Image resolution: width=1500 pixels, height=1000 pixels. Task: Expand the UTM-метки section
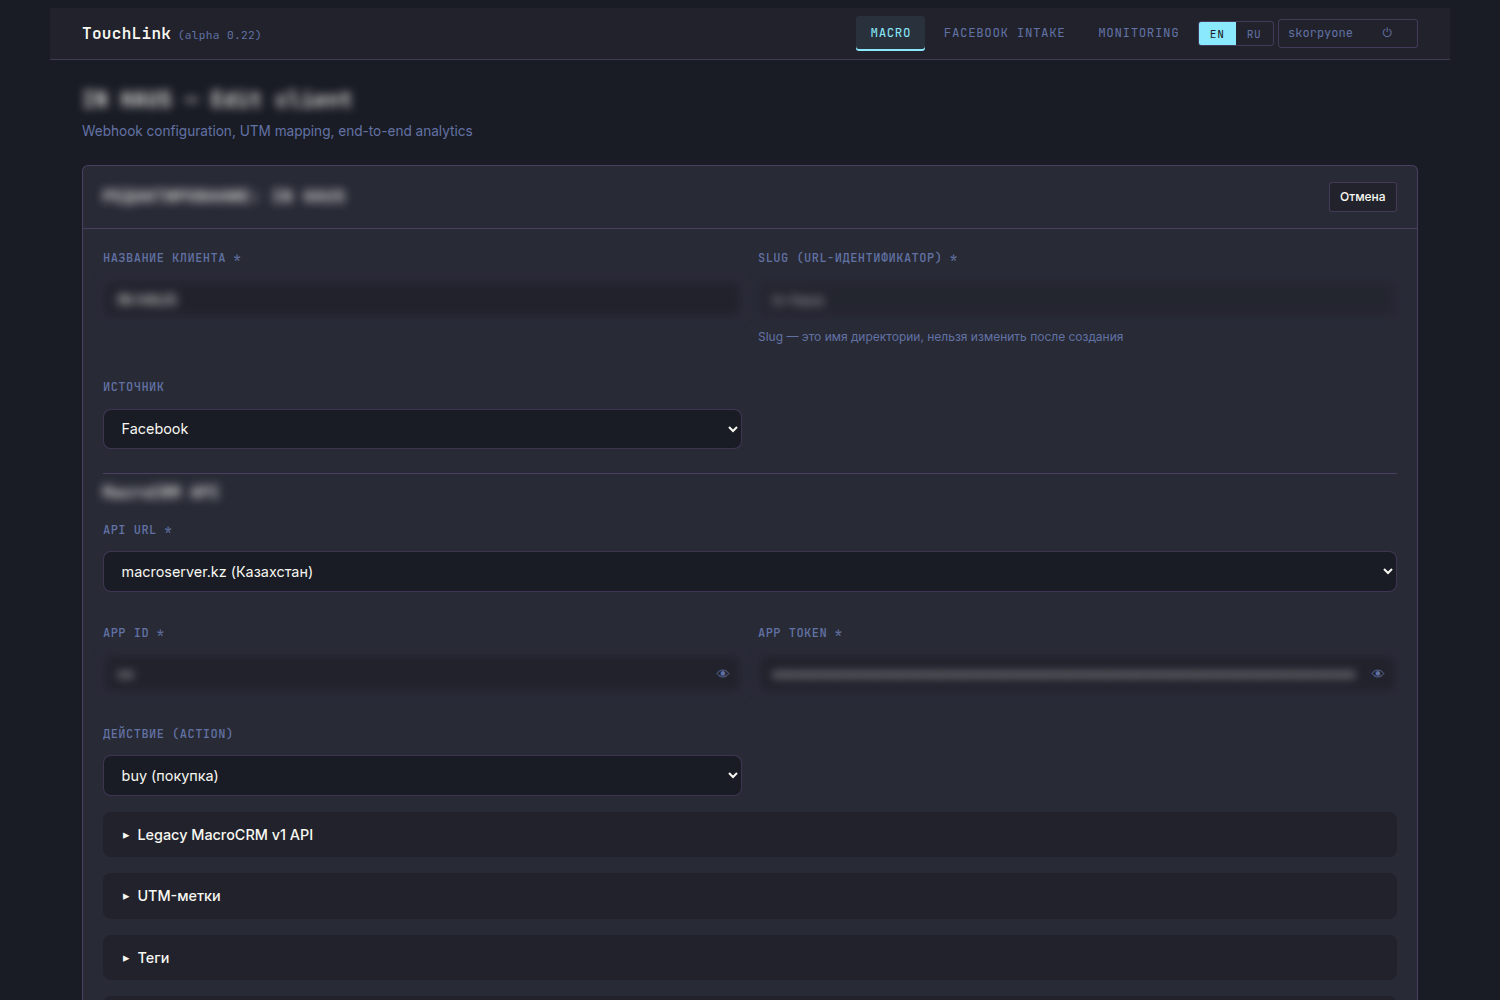[x=749, y=896]
